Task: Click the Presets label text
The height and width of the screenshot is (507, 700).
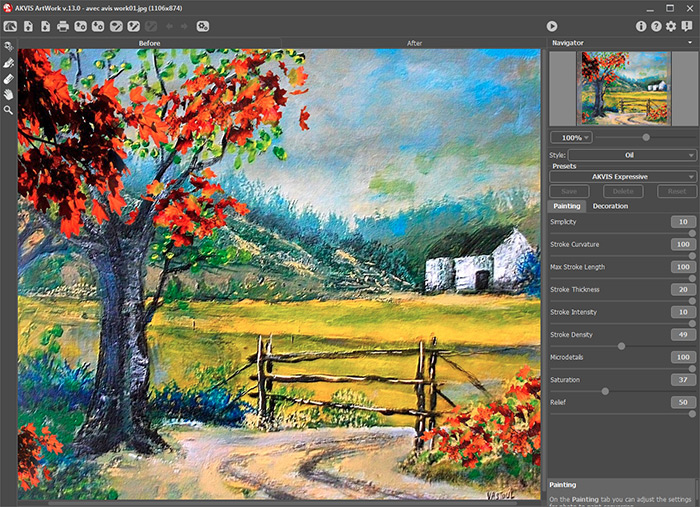Action: (564, 166)
